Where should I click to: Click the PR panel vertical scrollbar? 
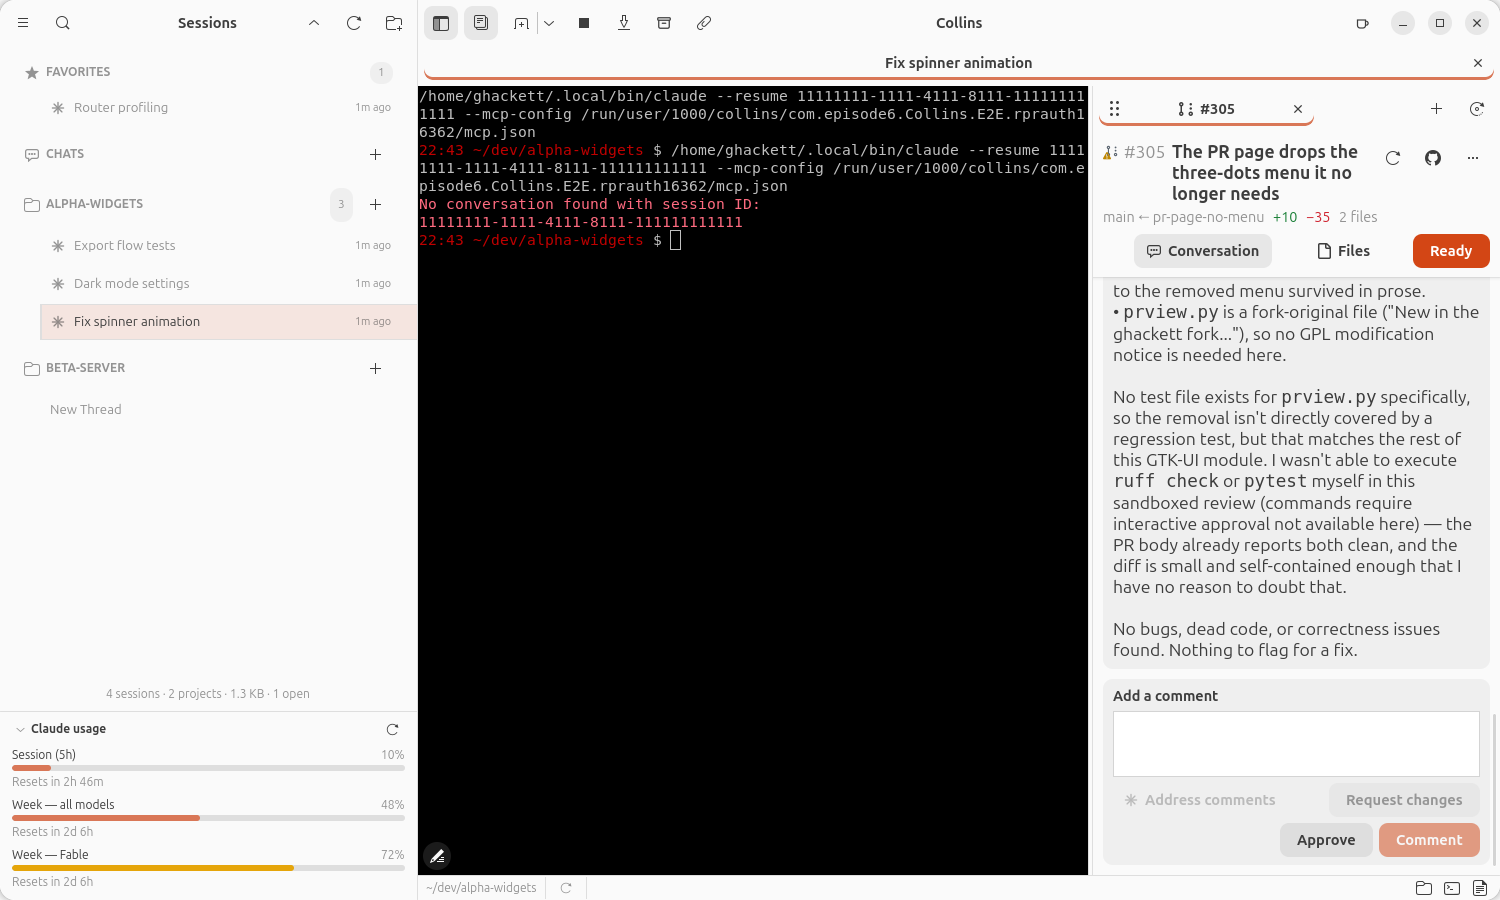(x=1495, y=790)
